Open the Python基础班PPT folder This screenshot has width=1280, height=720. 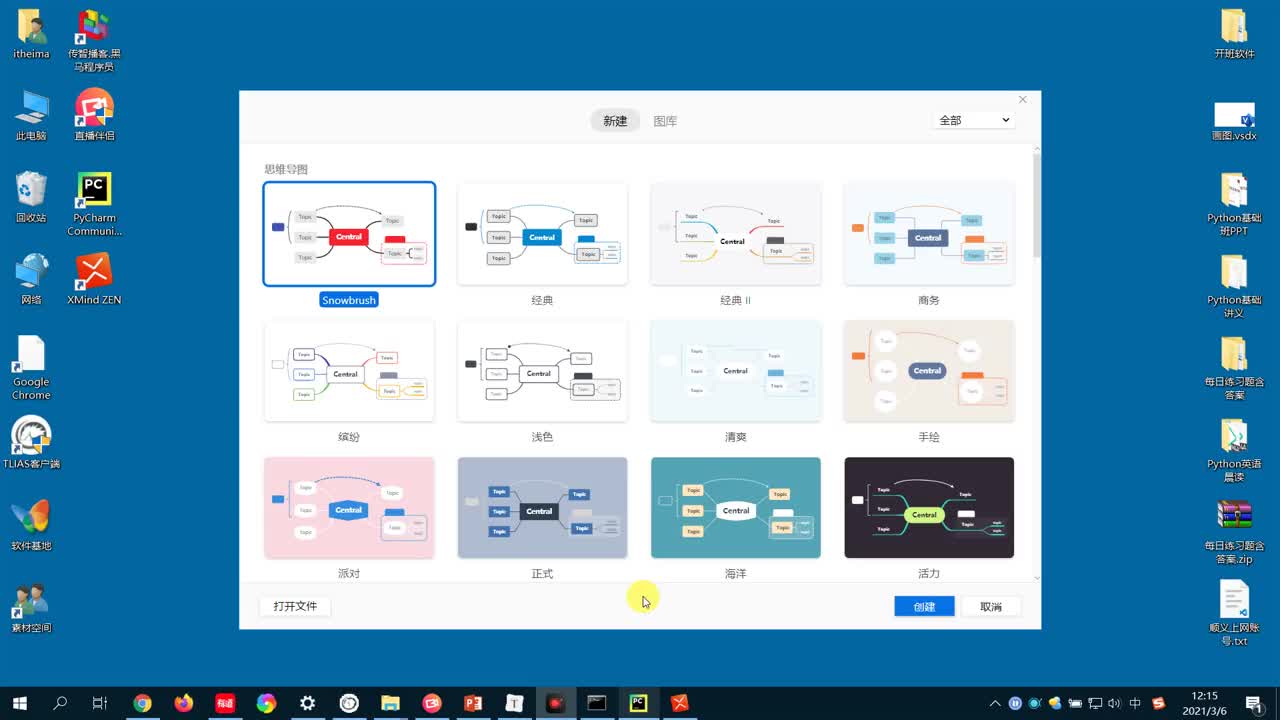(1234, 204)
